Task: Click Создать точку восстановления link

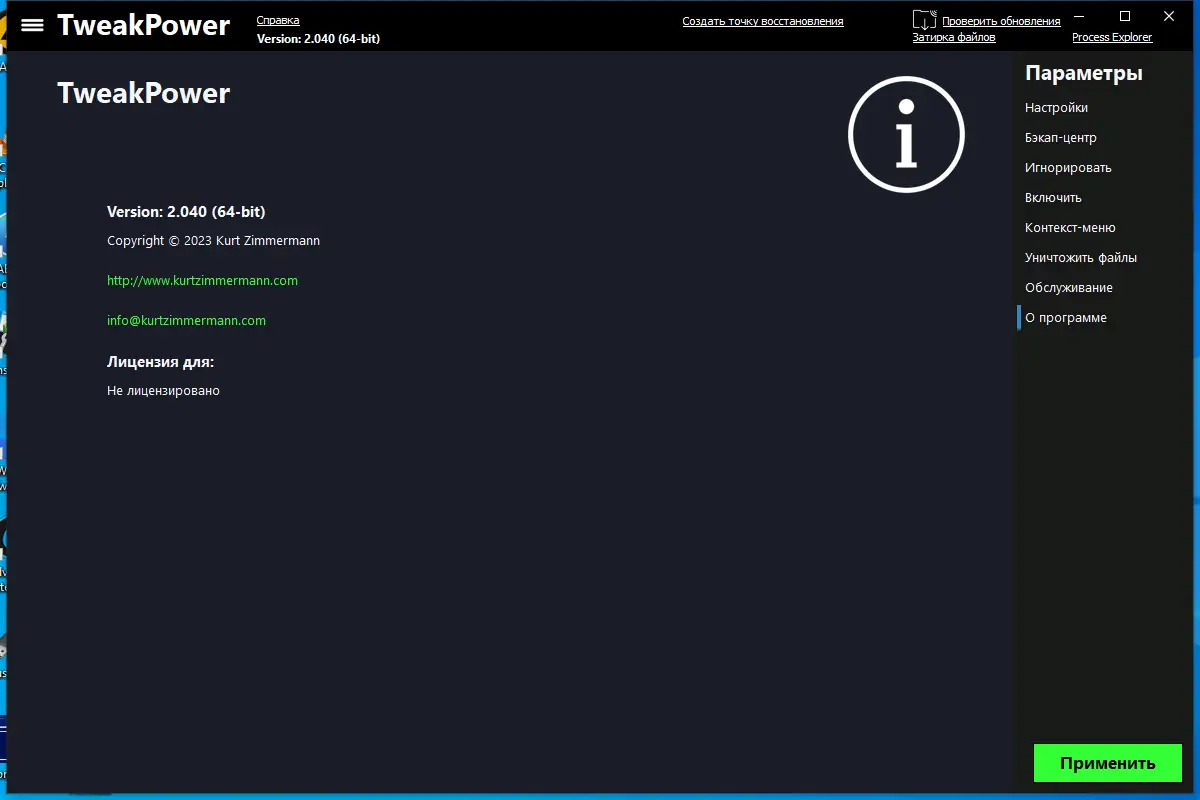Action: click(x=763, y=21)
